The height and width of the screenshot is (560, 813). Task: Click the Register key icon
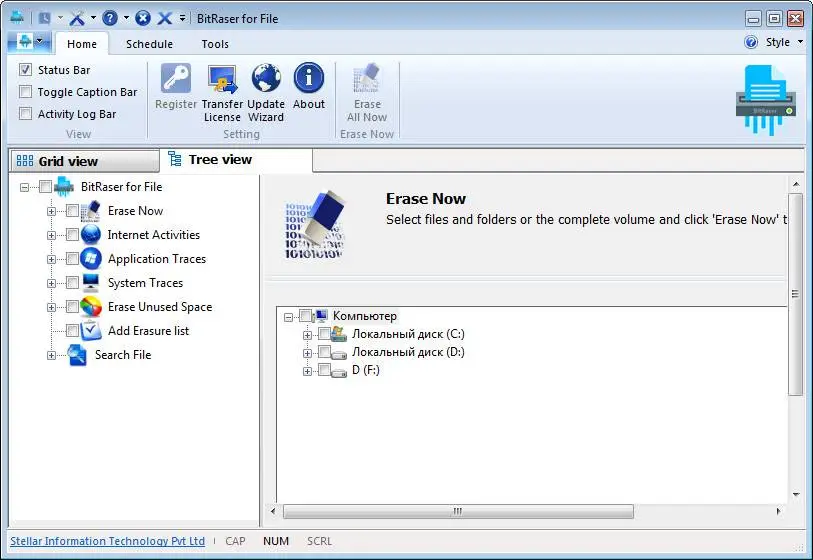click(x=176, y=78)
